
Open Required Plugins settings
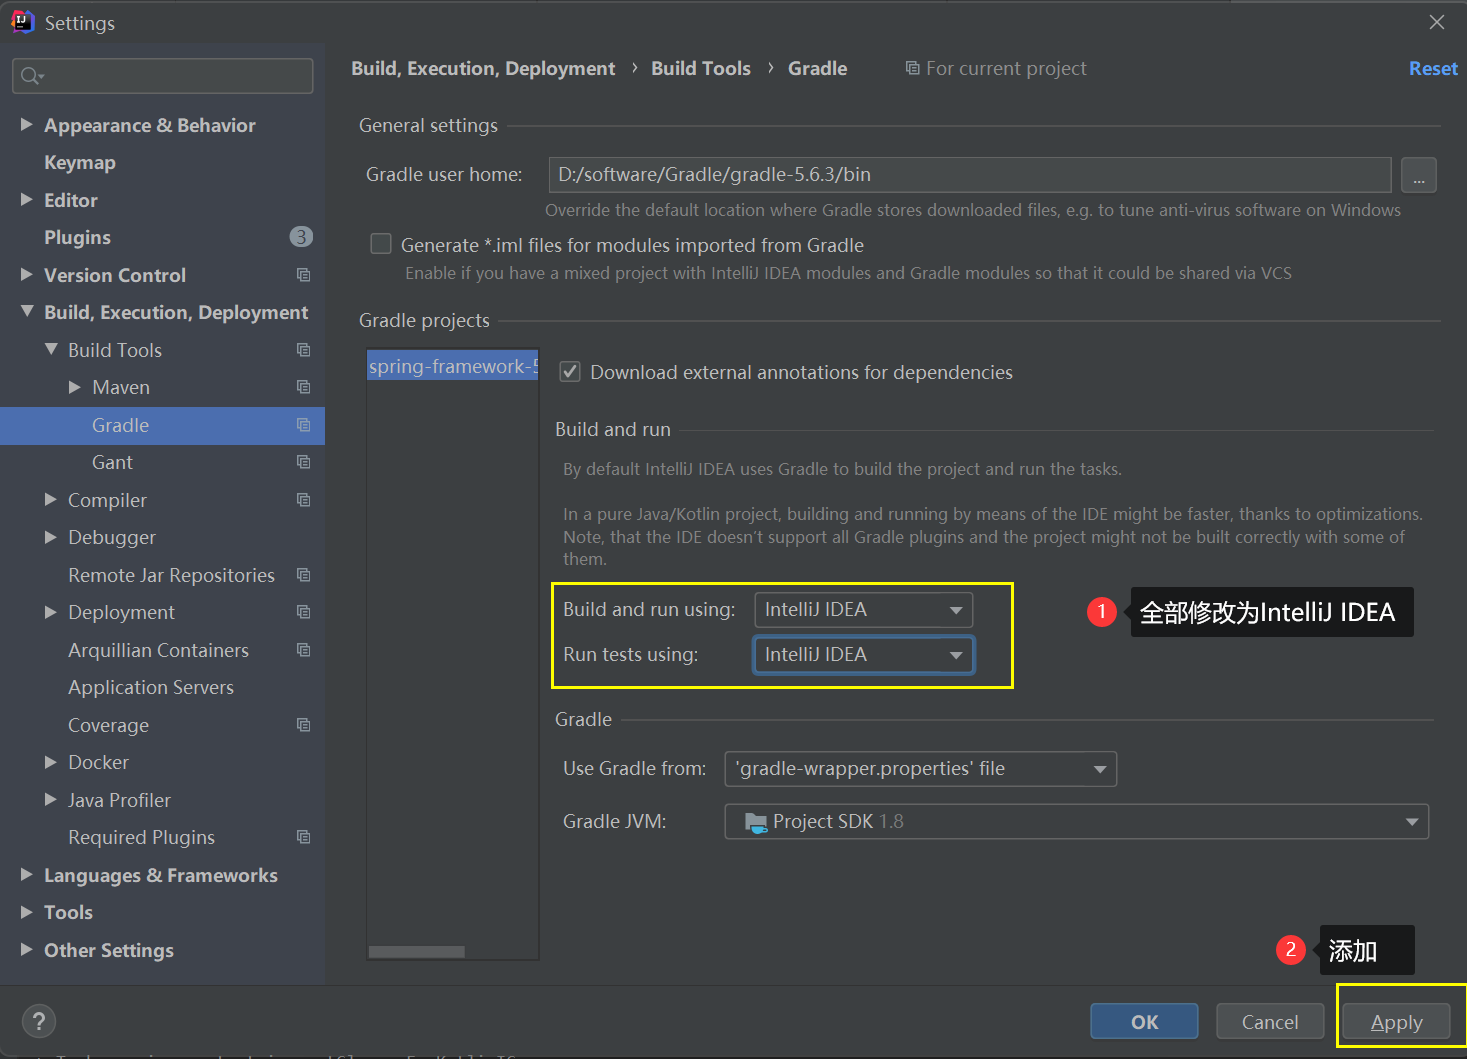point(141,837)
